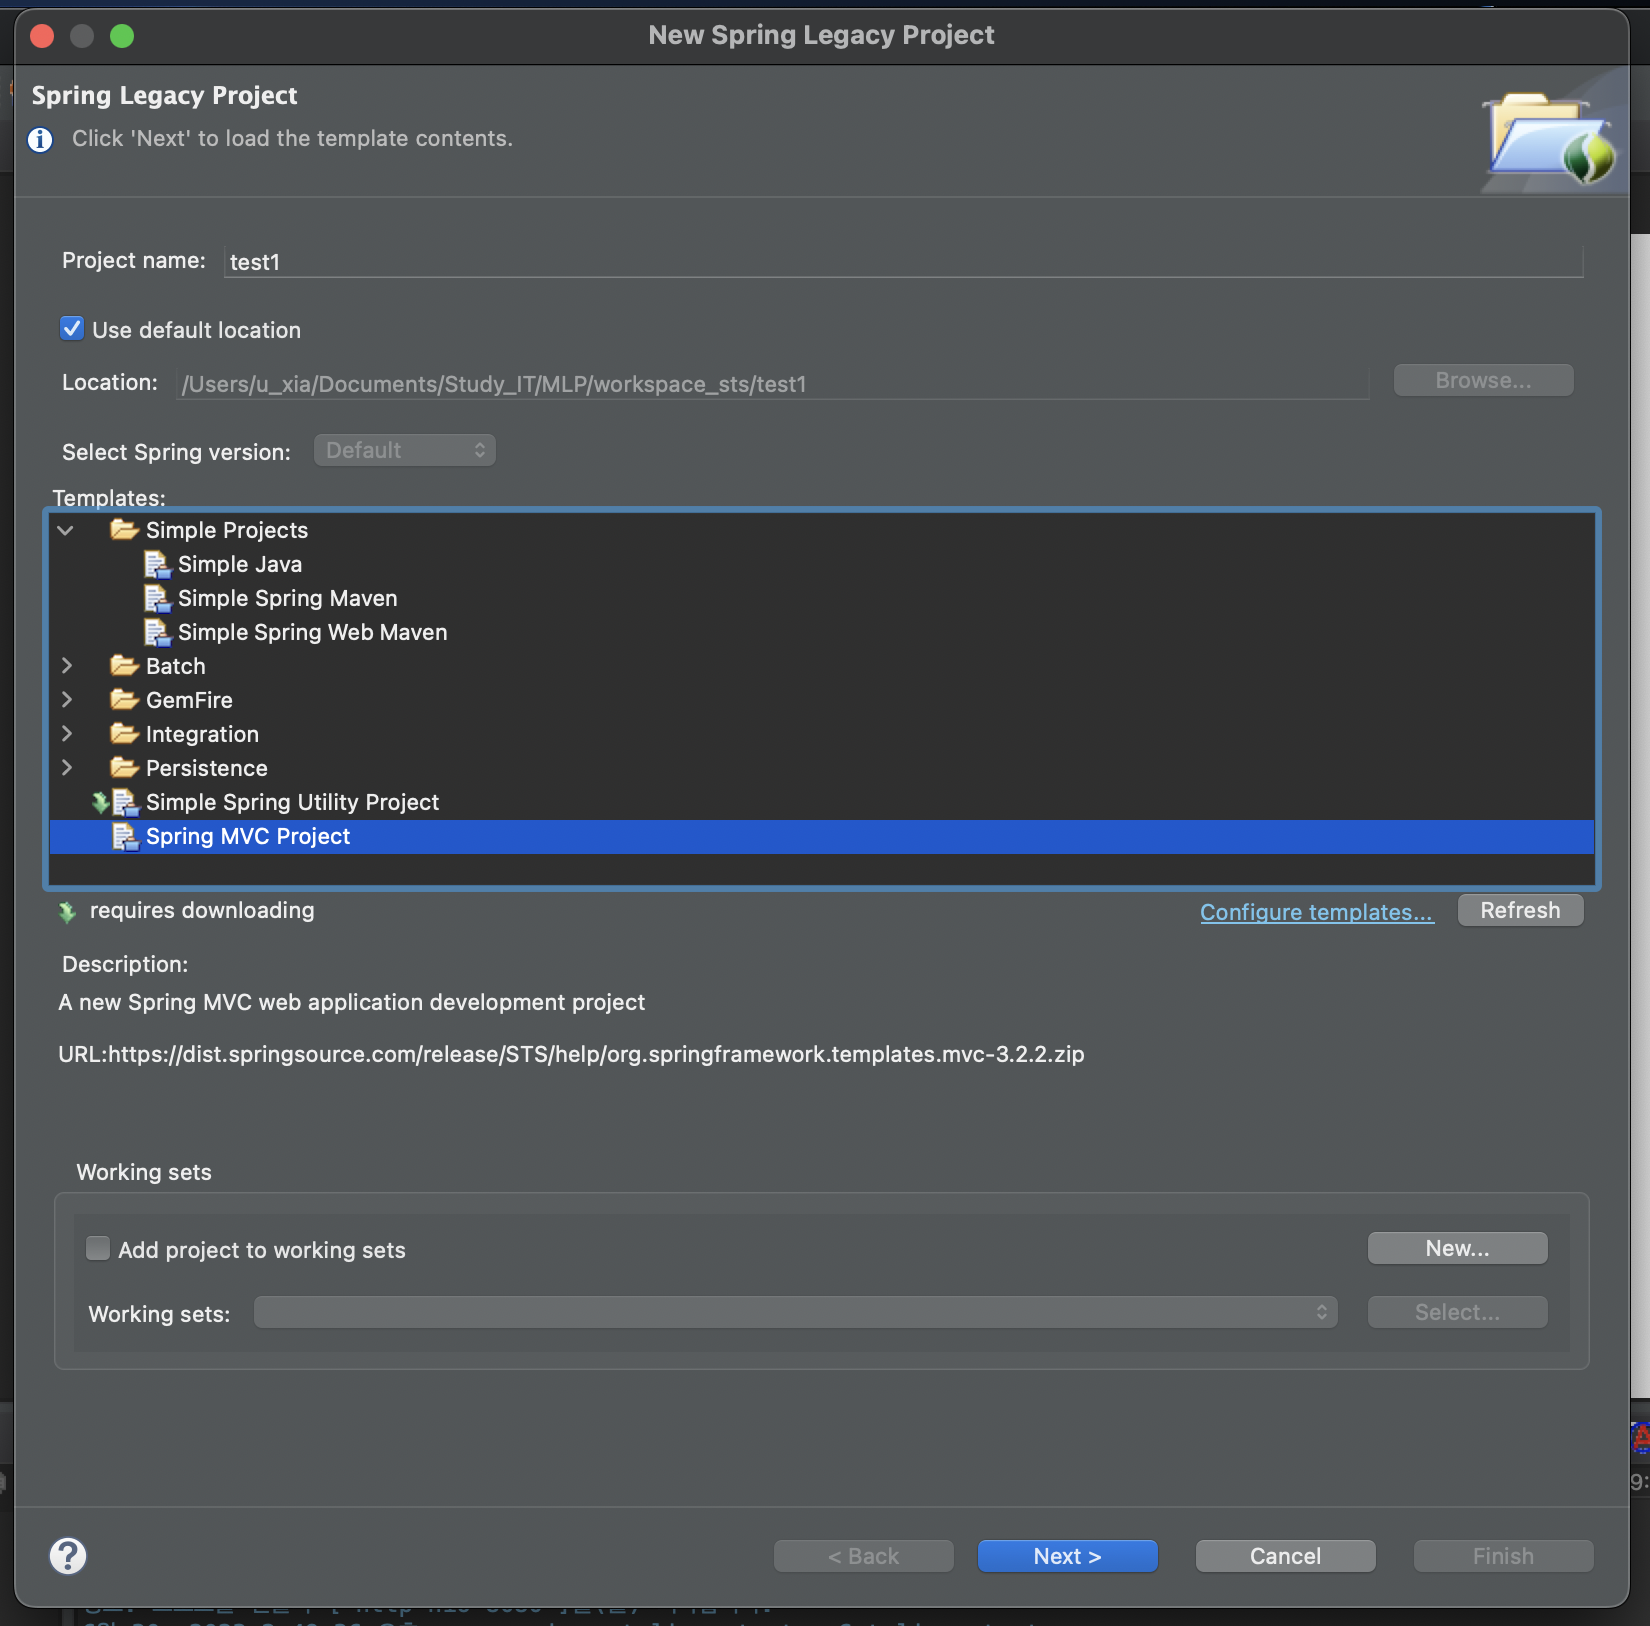Select the Persistence folder row
1650x1626 pixels.
(822, 768)
